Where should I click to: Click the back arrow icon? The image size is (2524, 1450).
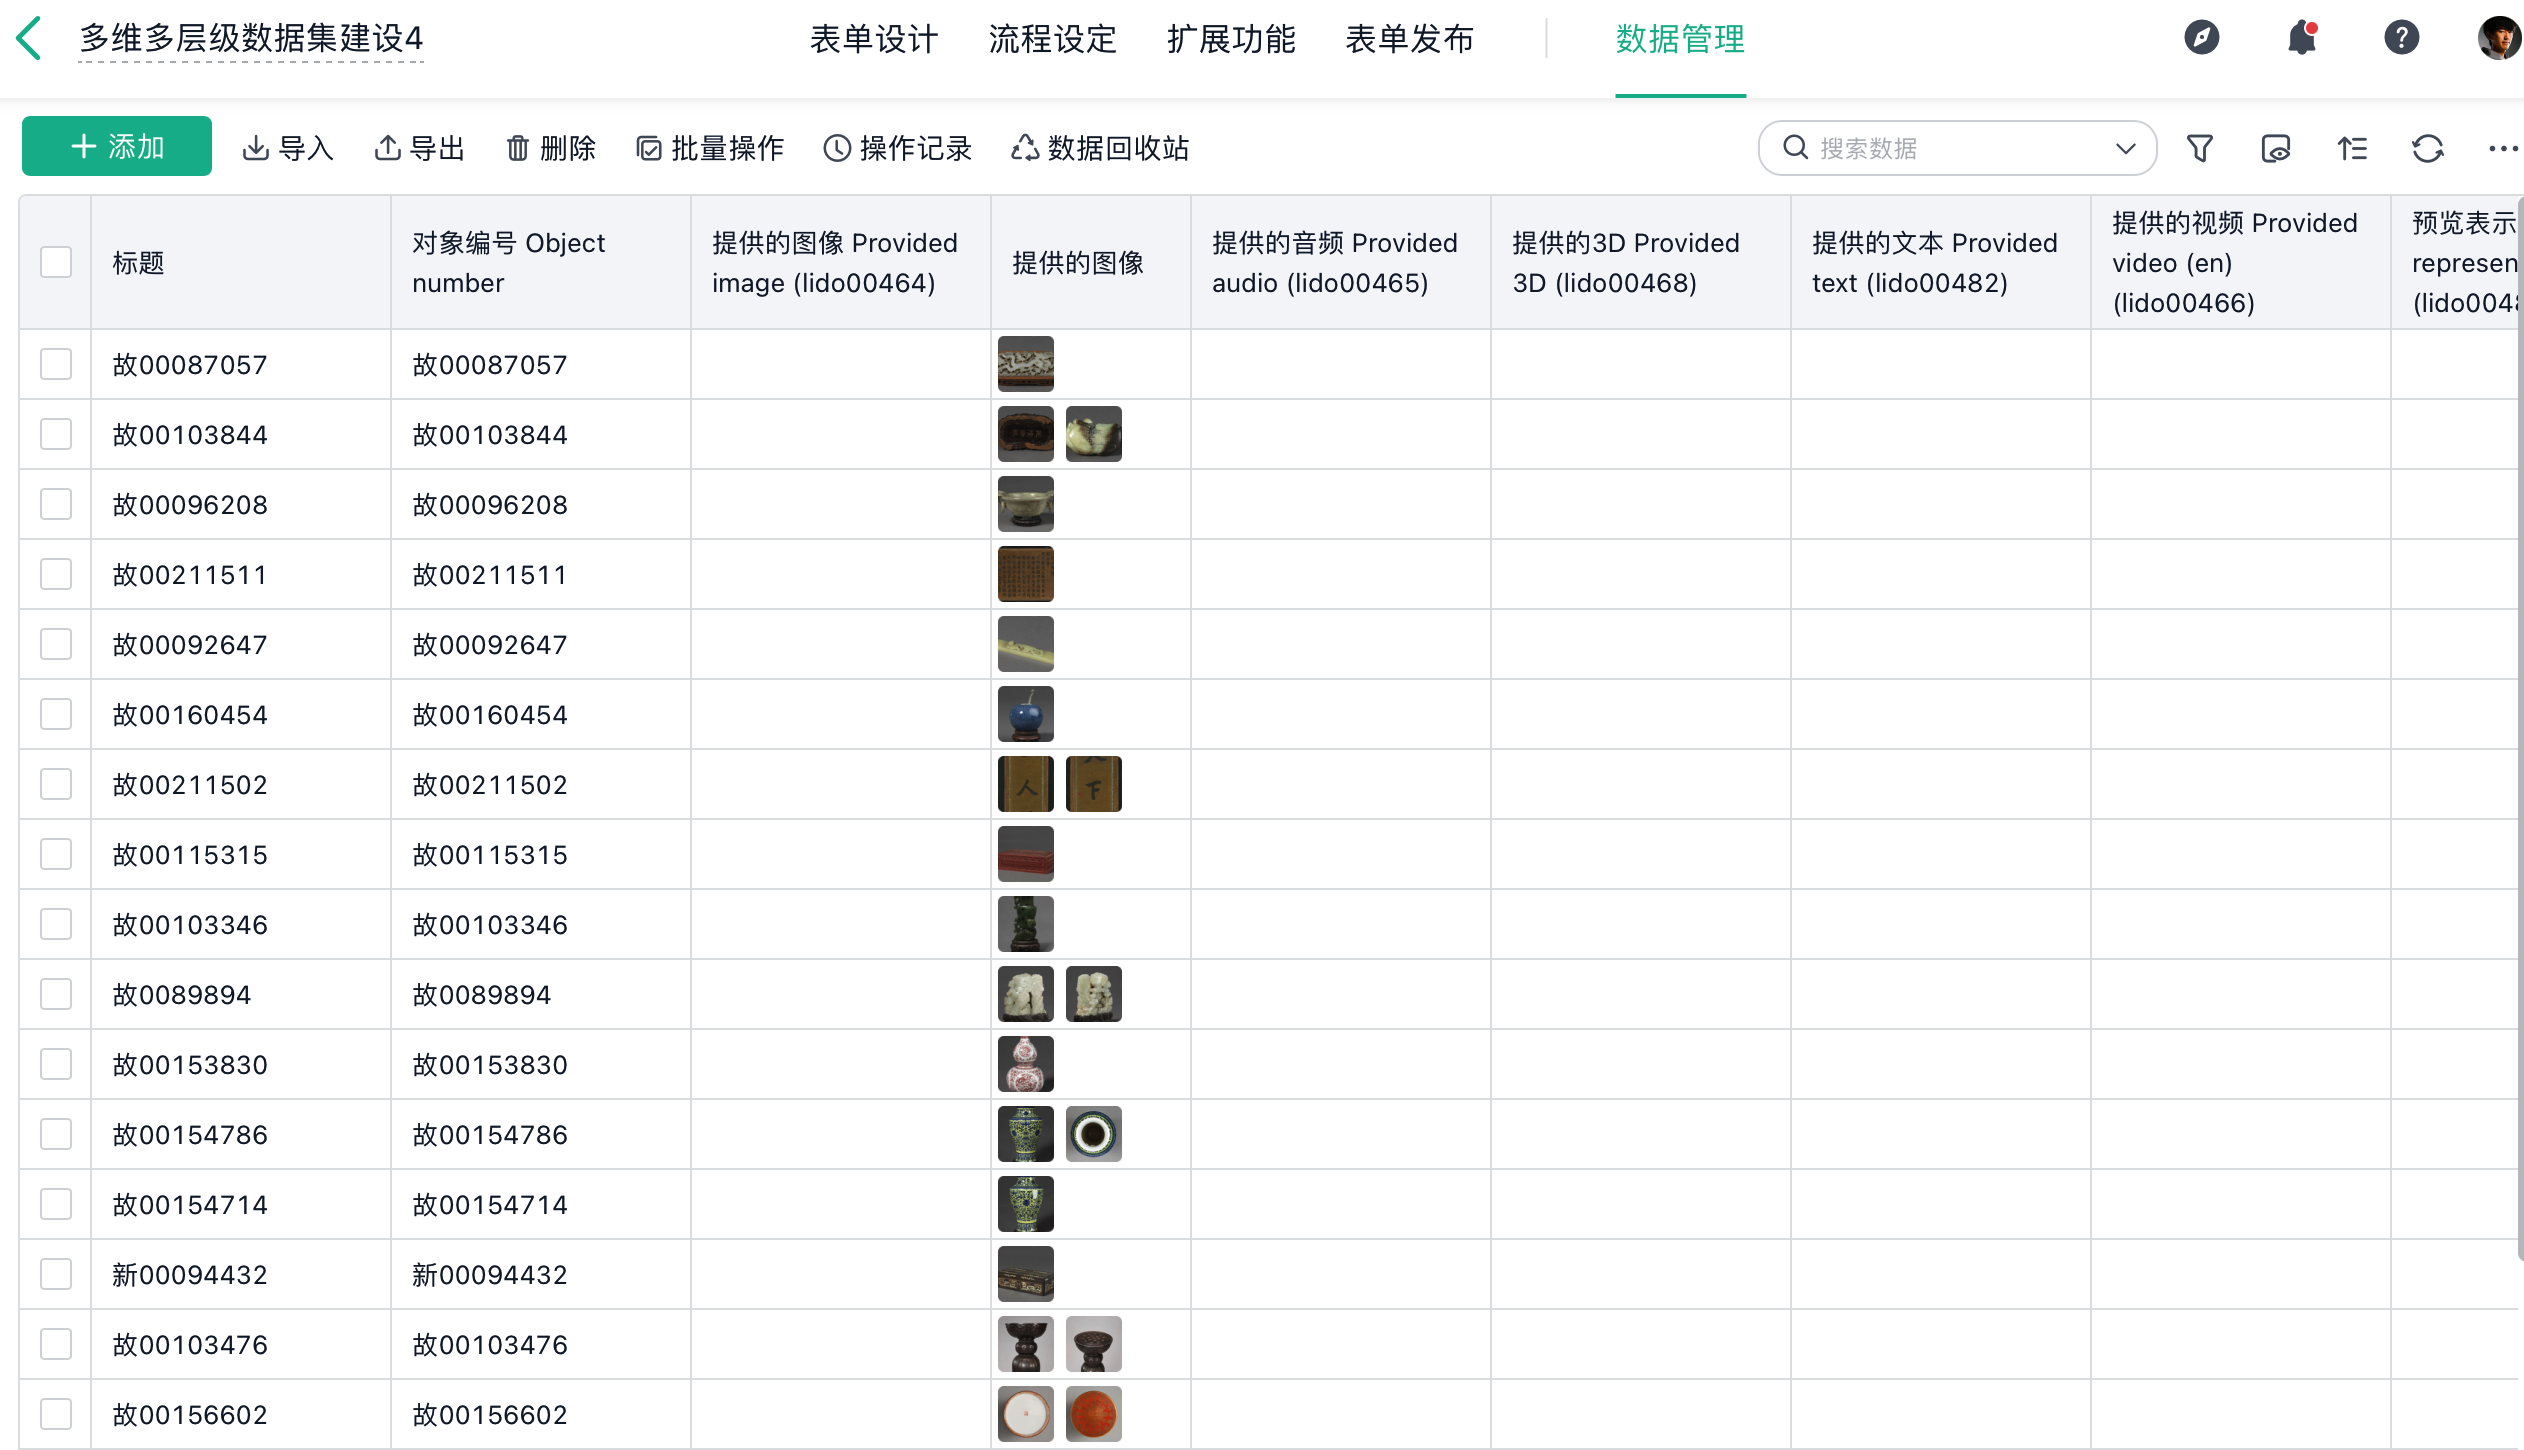30,39
